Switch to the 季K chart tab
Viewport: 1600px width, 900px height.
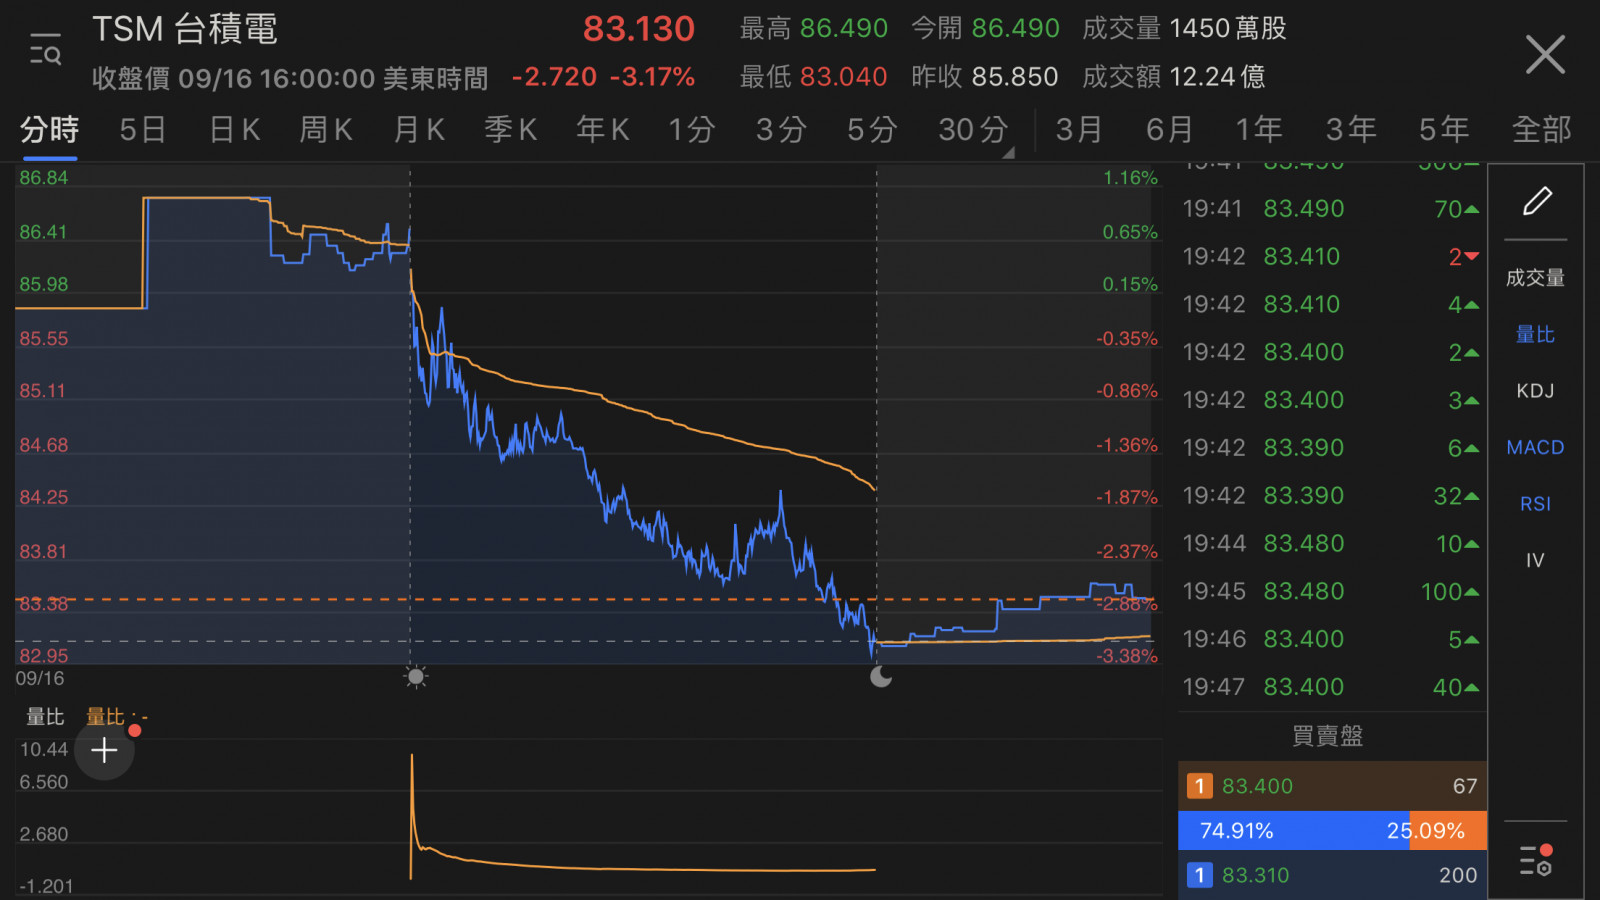tap(511, 130)
